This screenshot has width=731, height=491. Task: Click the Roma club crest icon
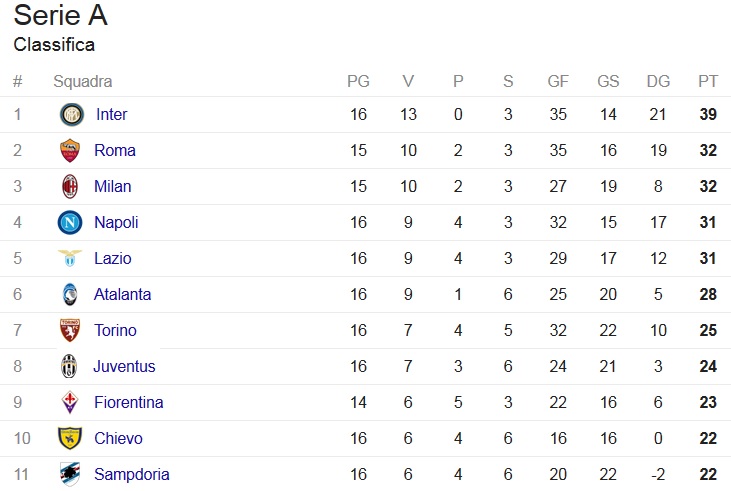pyautogui.click(x=70, y=150)
